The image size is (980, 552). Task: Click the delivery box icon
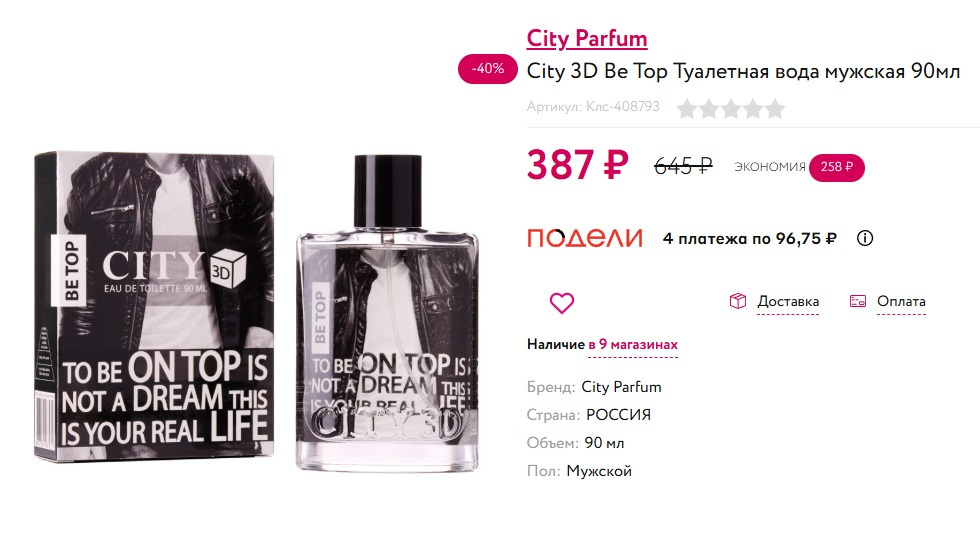(738, 301)
